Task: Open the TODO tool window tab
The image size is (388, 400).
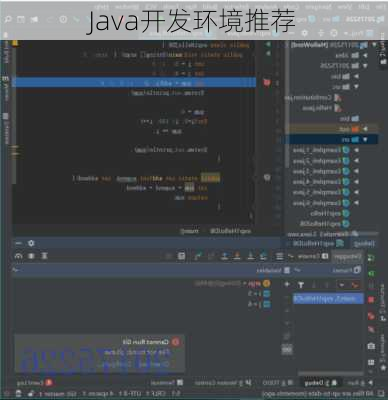Action: pyautogui.click(x=277, y=383)
